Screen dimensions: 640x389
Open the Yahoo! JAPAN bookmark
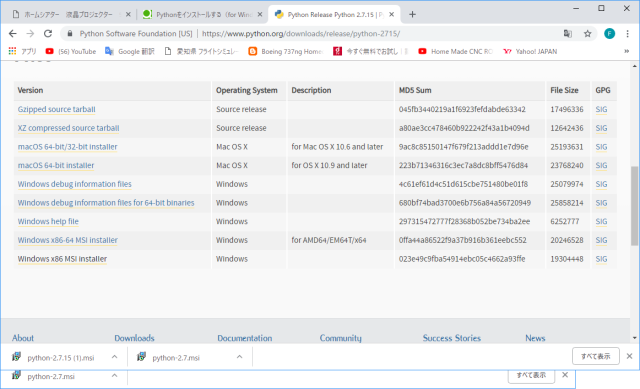point(530,51)
